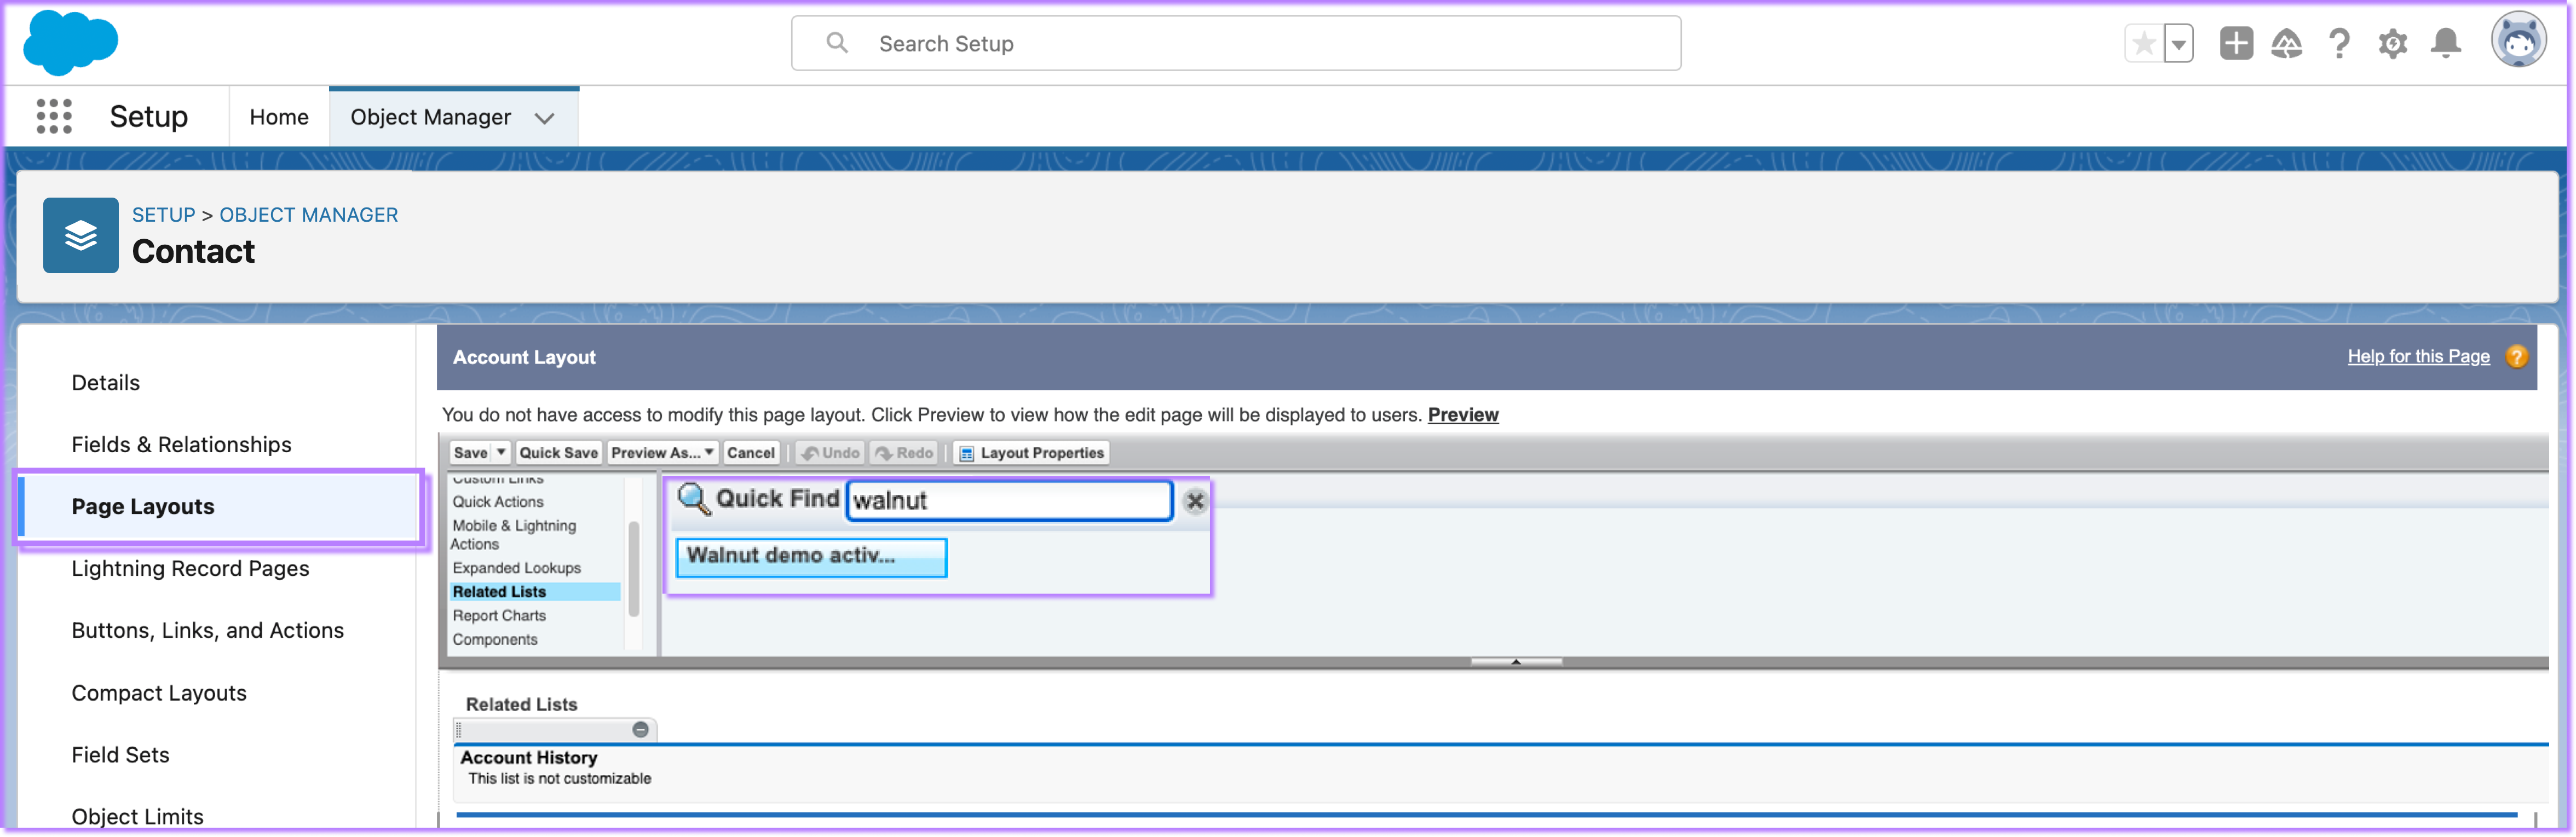Open the Trailhead guidance icon
Viewport: 2576px width, 837px height.
pyautogui.click(x=2286, y=43)
